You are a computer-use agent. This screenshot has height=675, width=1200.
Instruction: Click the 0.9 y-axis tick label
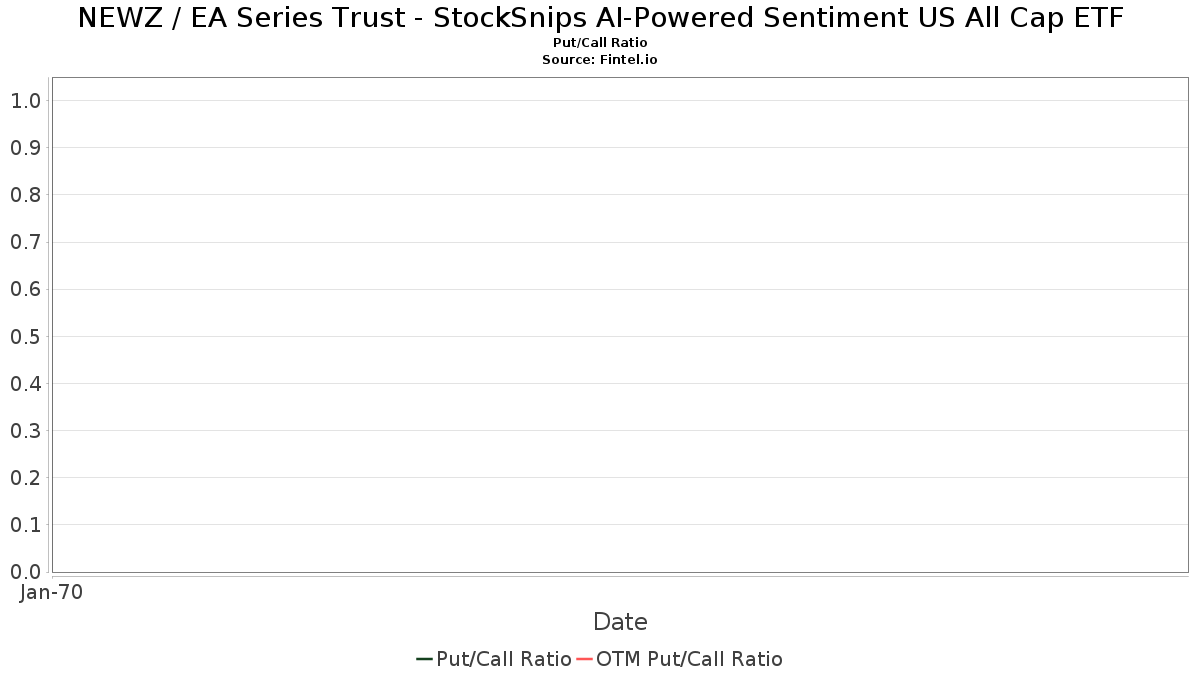click(25, 148)
